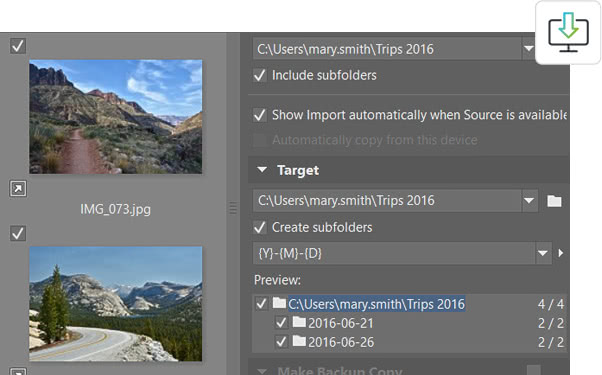
Task: Select the IMG_073.jpg trail thumbnail
Action: tap(116, 117)
